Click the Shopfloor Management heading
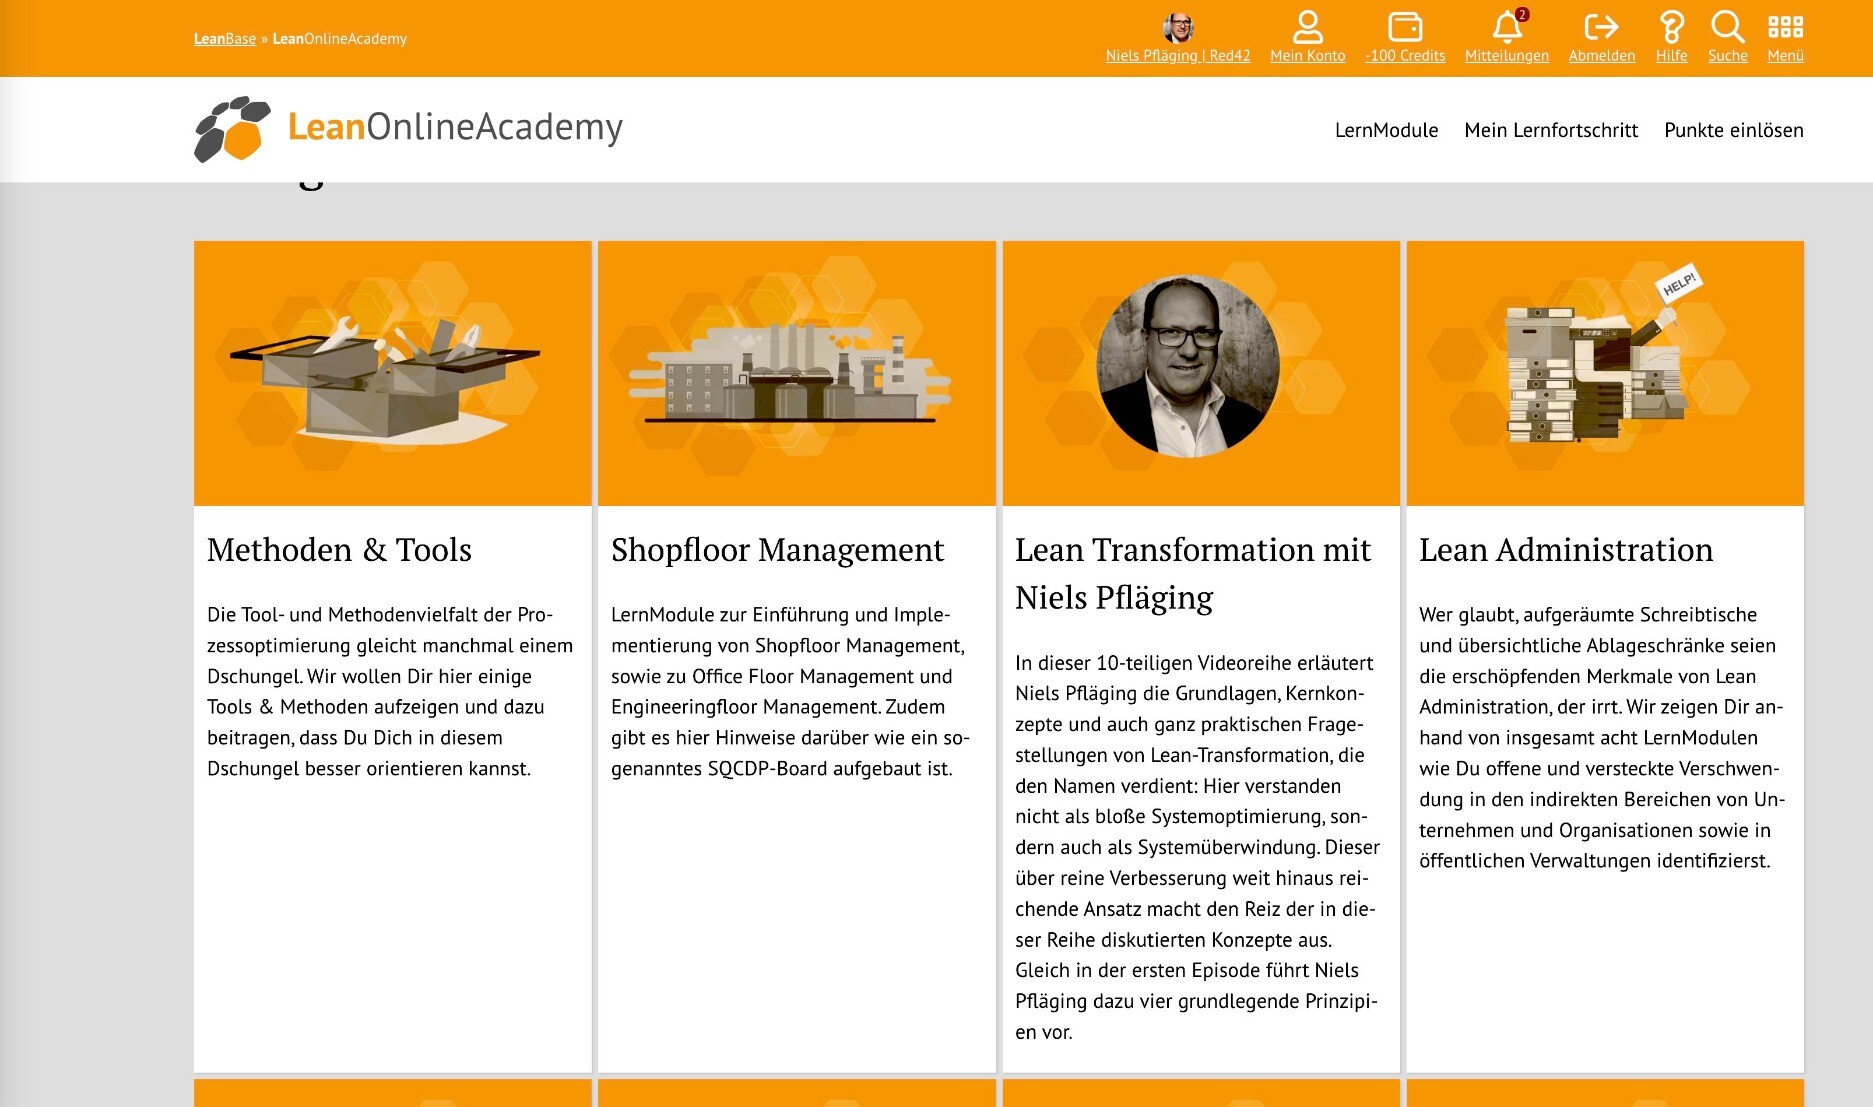 point(777,550)
